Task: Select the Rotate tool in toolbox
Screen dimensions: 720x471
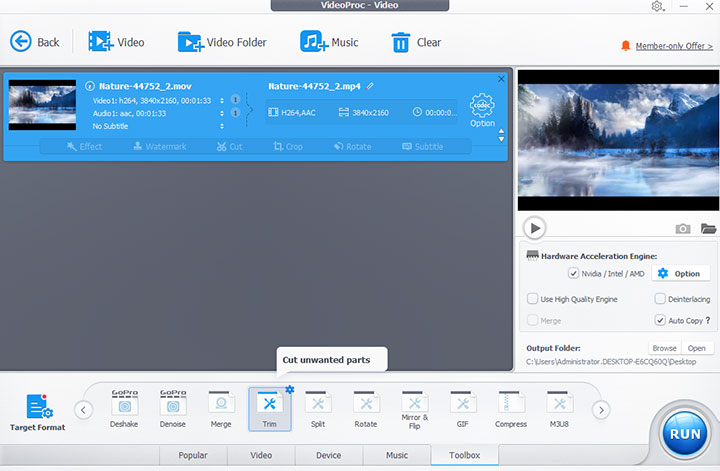Action: click(x=366, y=409)
